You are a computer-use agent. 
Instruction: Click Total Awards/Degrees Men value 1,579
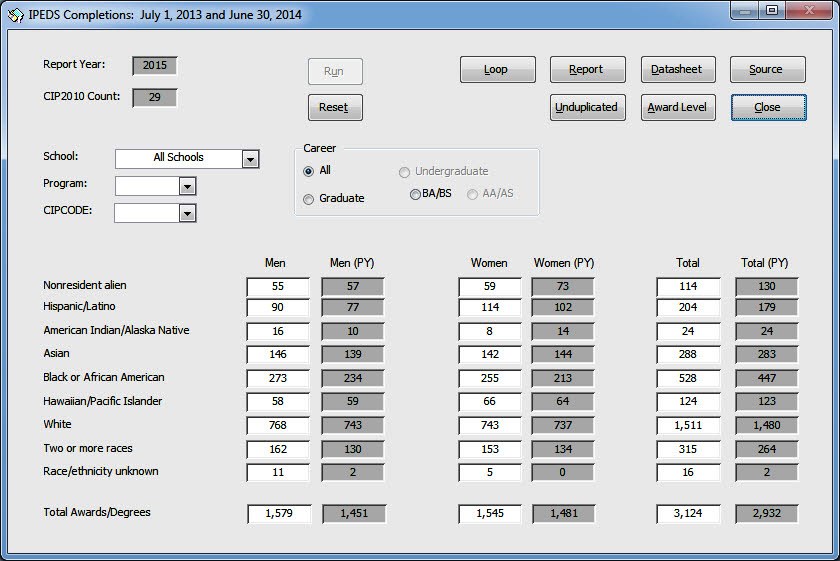coord(279,514)
